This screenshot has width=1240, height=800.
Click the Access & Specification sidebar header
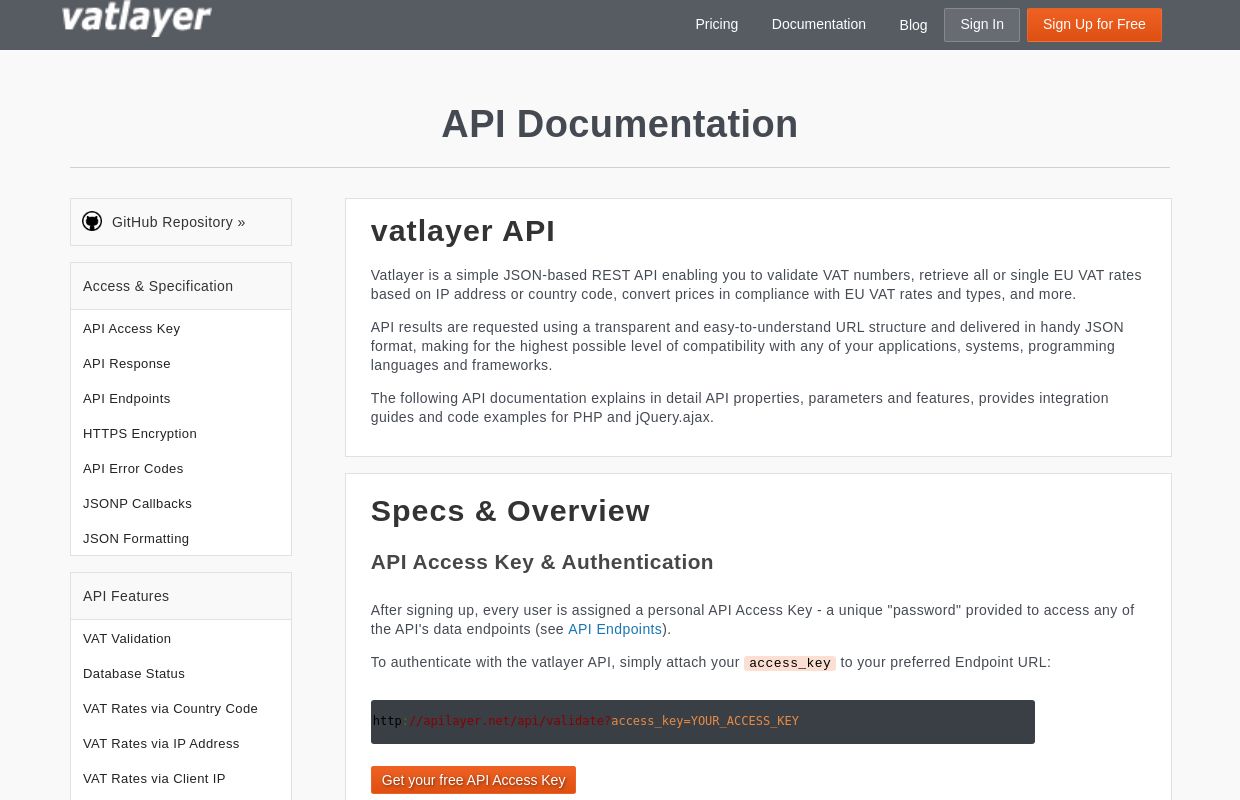[x=181, y=286]
